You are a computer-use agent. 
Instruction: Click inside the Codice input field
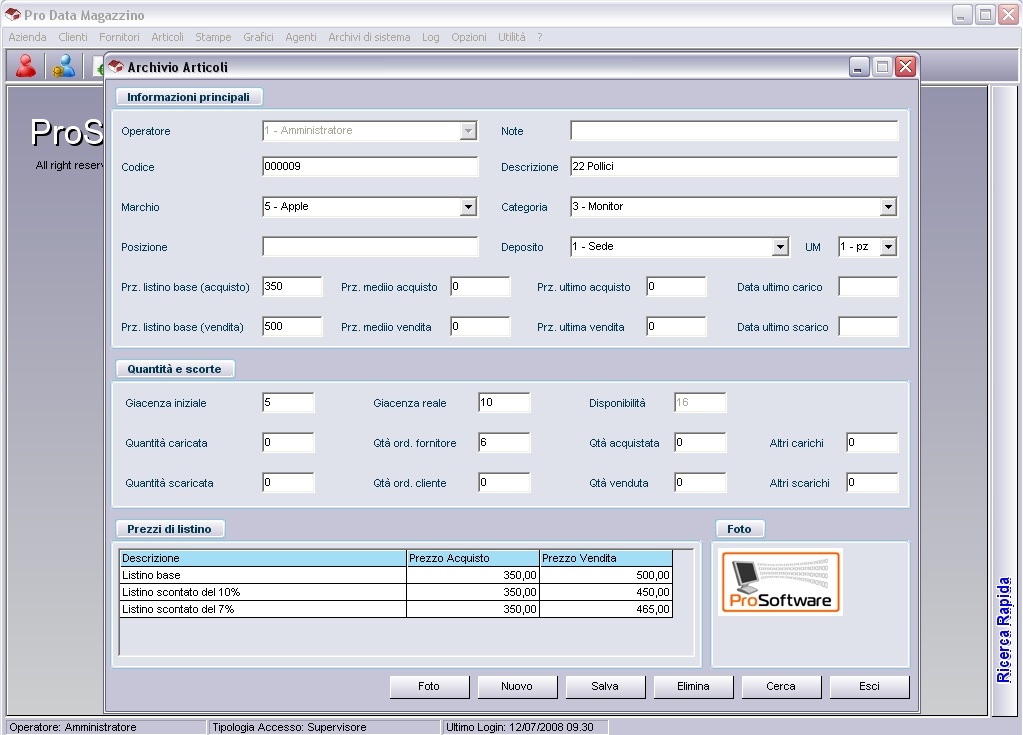370,167
